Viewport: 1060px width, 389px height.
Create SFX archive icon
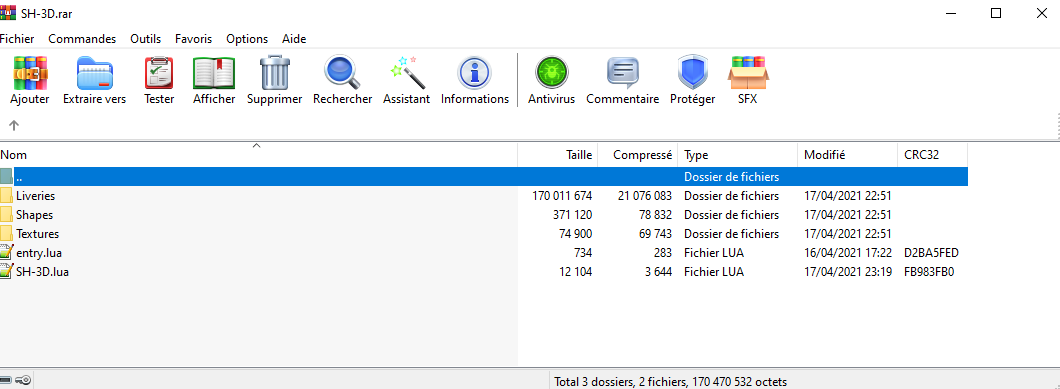[x=748, y=73]
